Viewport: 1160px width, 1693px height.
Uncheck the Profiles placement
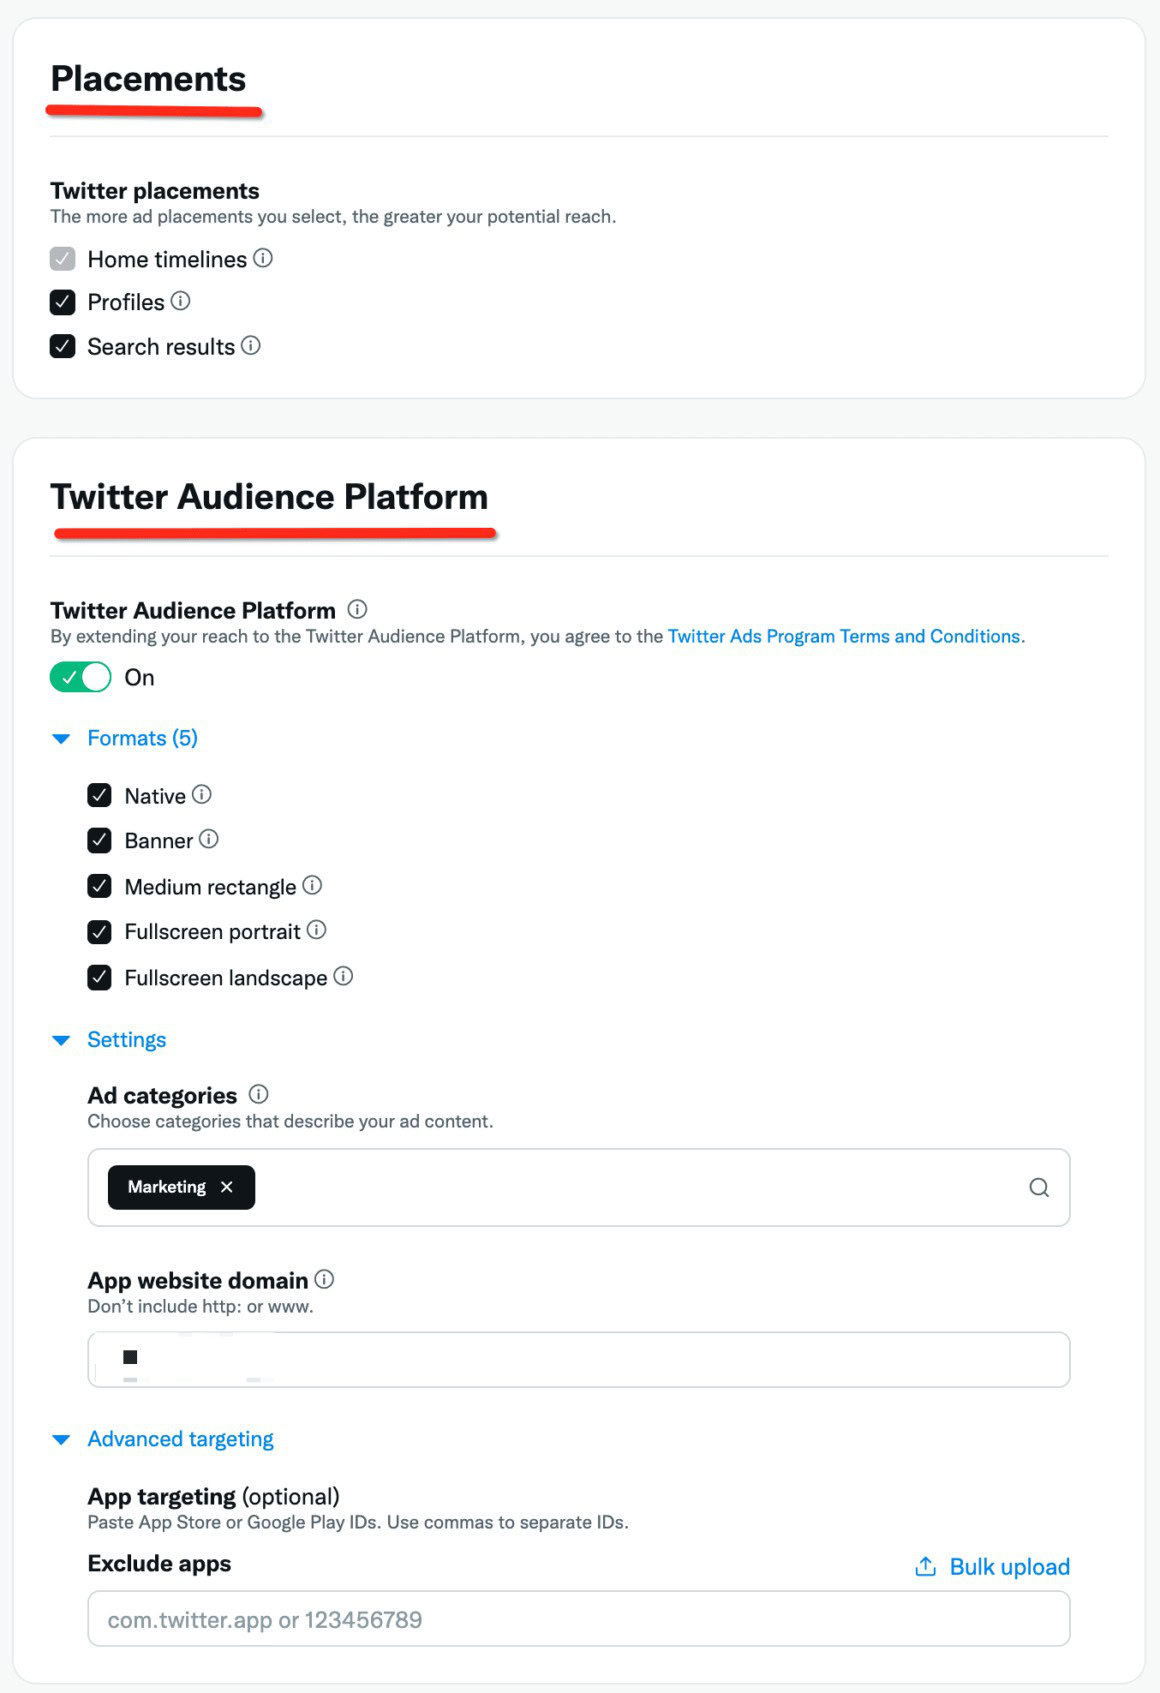[x=62, y=302]
